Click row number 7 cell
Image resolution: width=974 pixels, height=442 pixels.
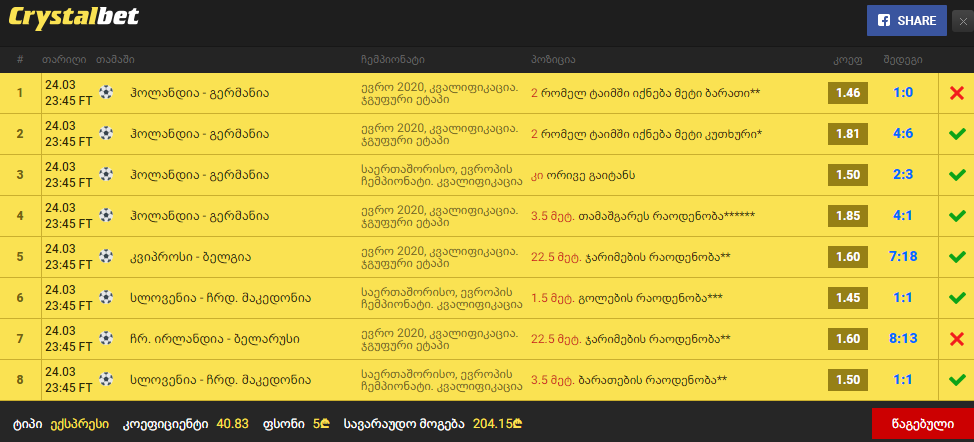(20, 339)
